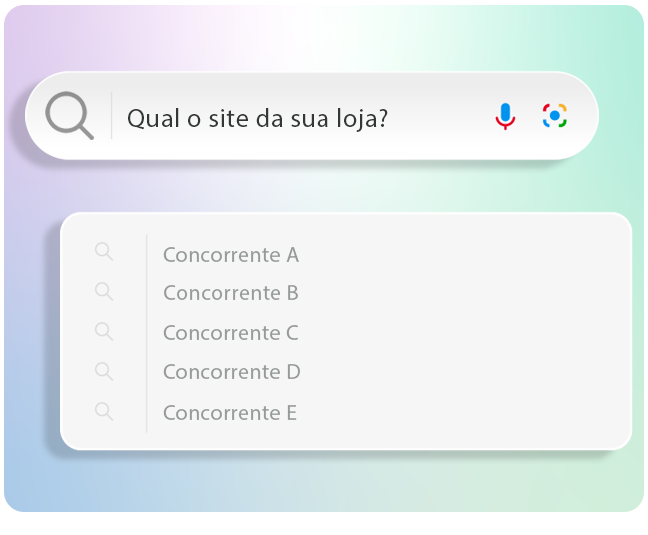Pick the Concorrente C suggestion
Image resolution: width=648 pixels, height=535 pixels.
coord(231,333)
